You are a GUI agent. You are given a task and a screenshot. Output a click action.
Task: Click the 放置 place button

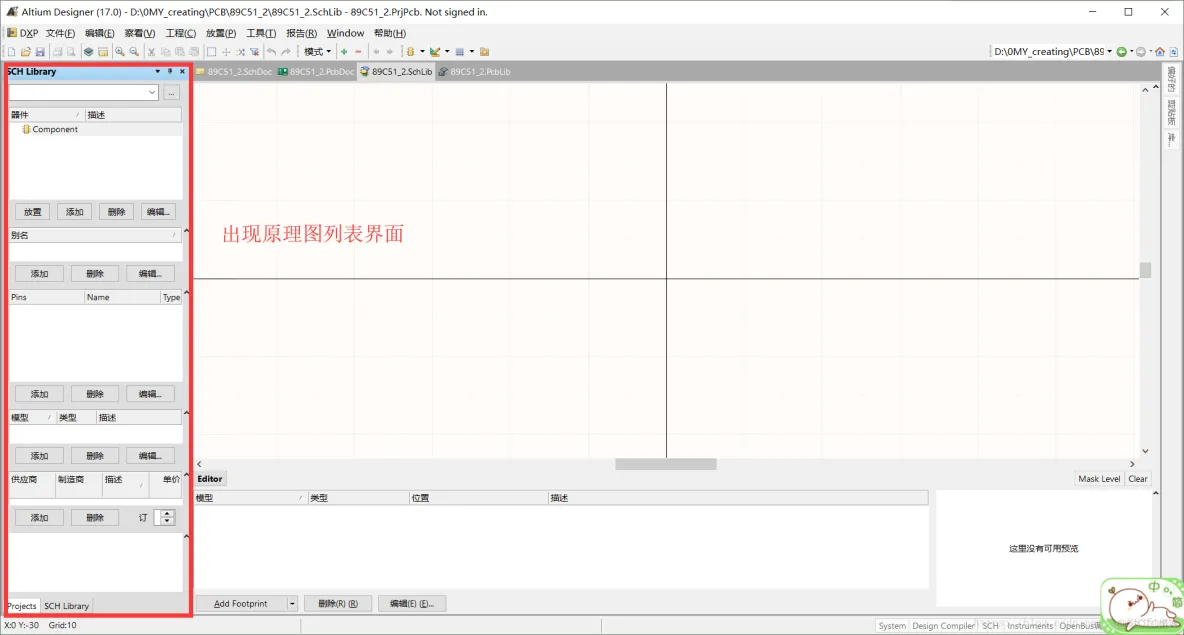(32, 212)
